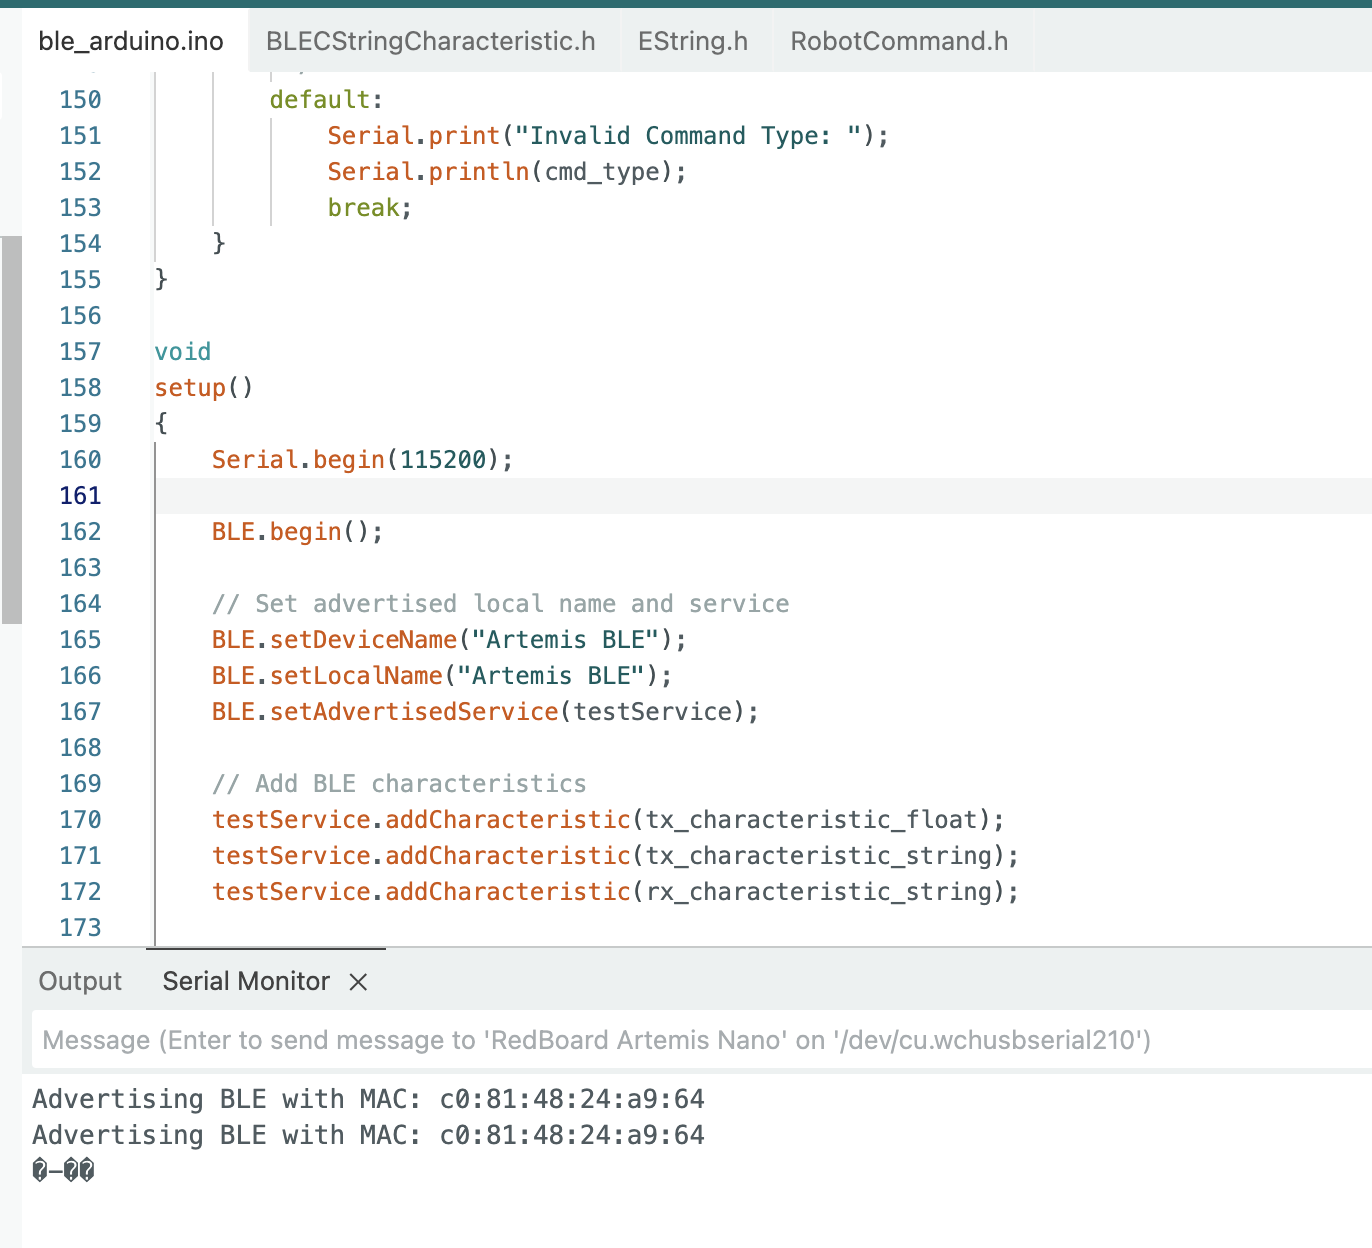Switch to the BLECStringCharacteristic.h tab
The image size is (1372, 1248).
coord(430,41)
